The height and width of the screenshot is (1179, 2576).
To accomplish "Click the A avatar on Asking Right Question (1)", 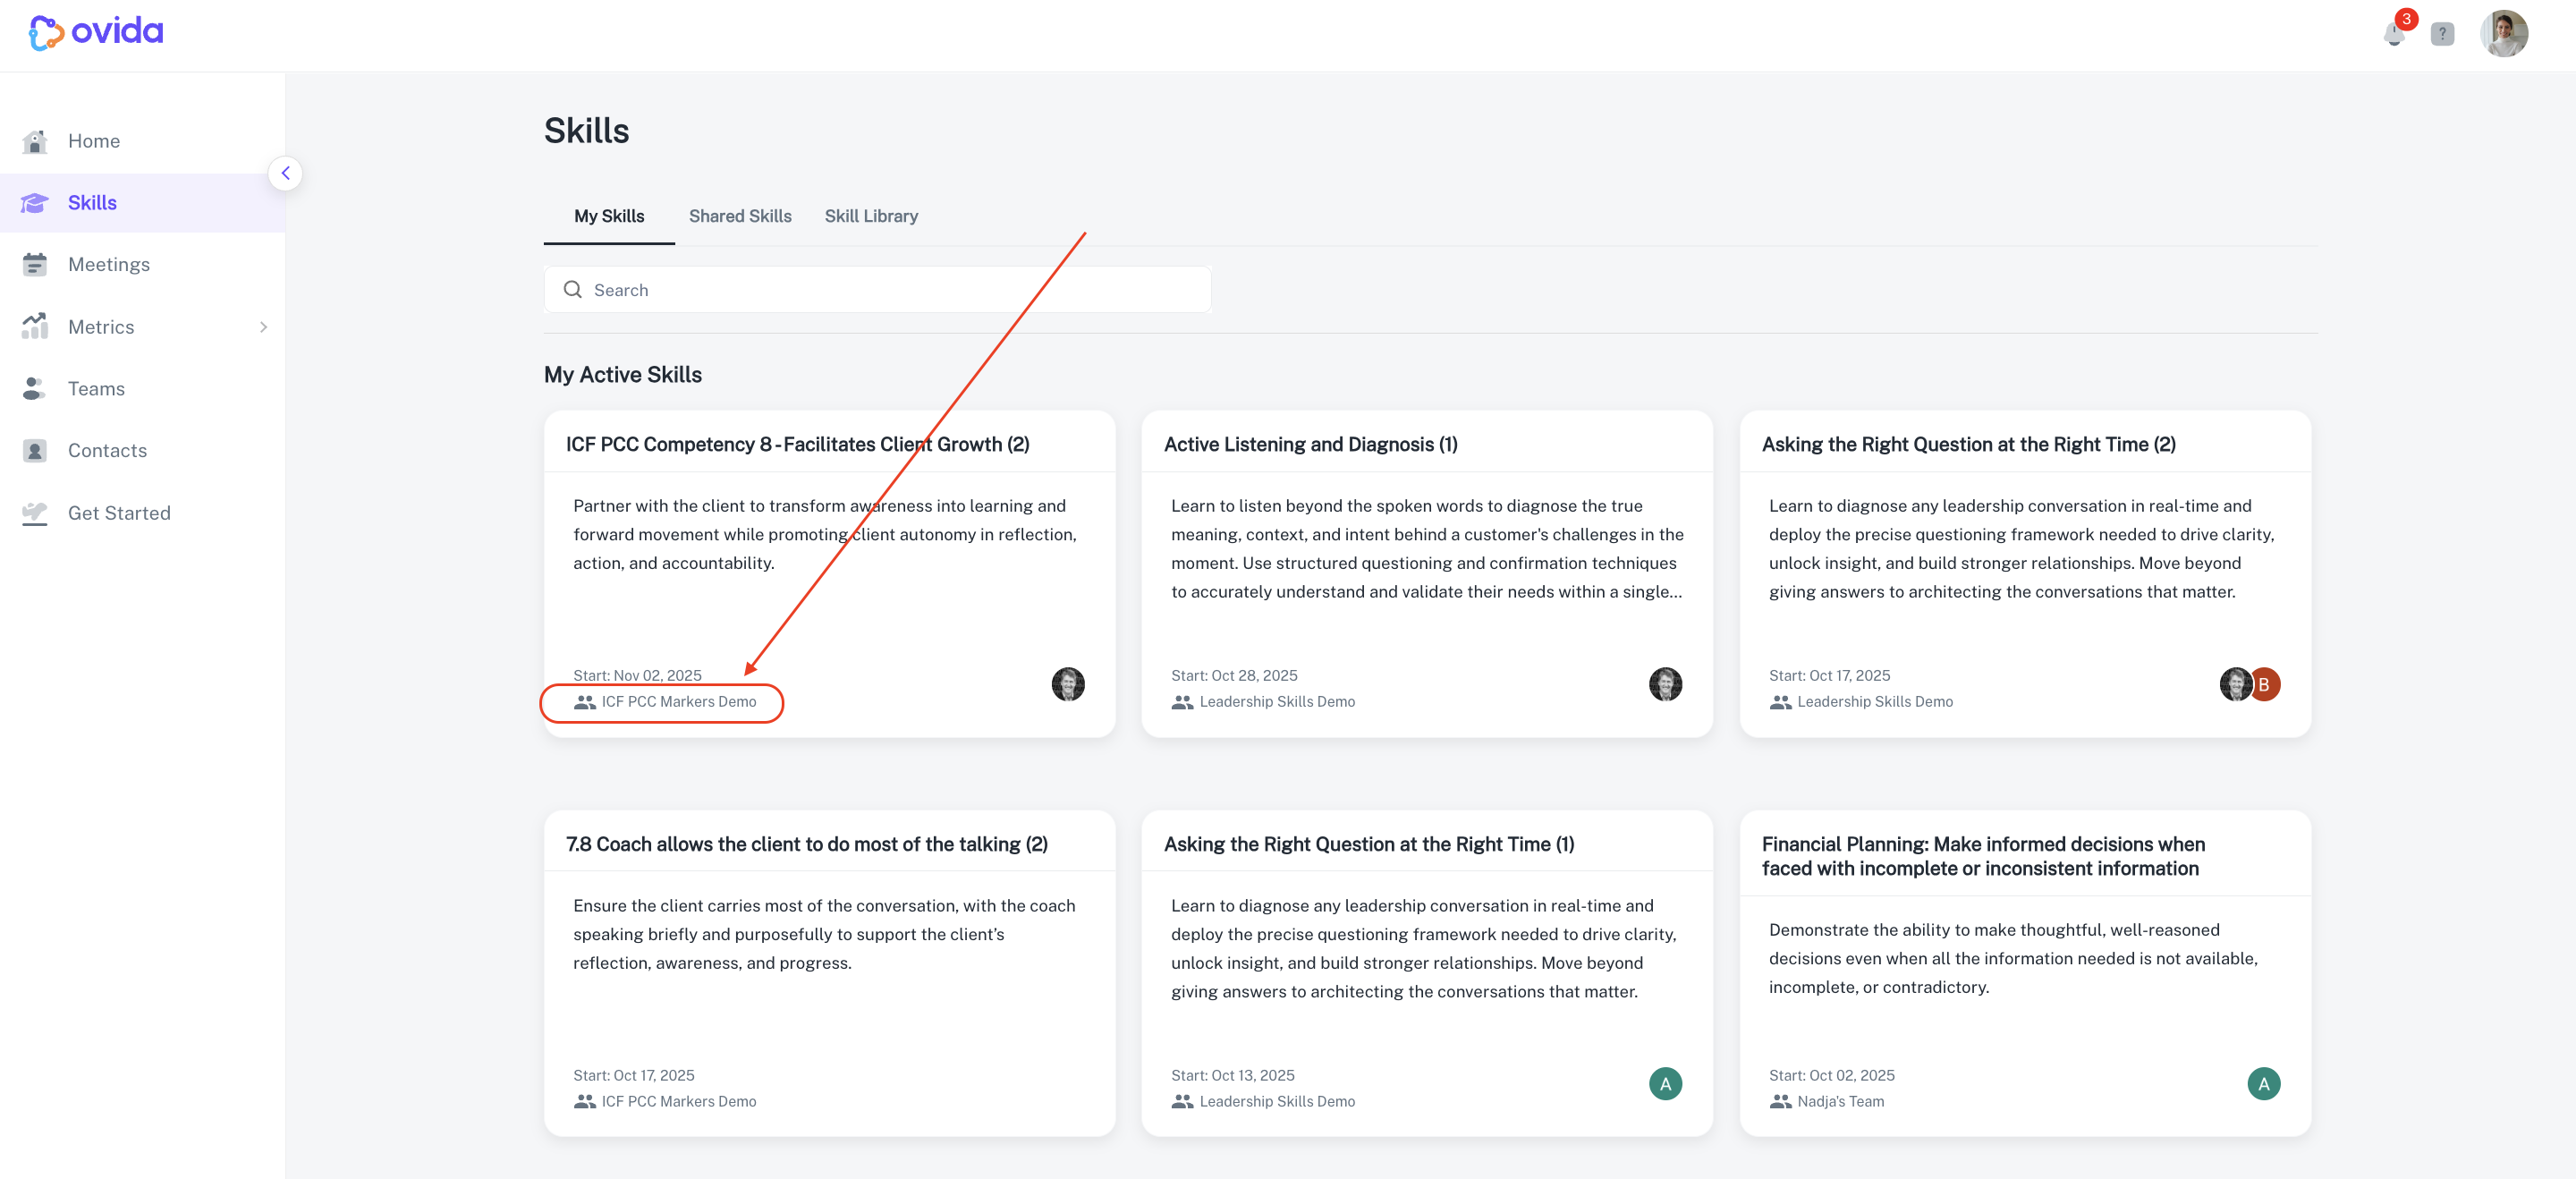I will [1665, 1084].
